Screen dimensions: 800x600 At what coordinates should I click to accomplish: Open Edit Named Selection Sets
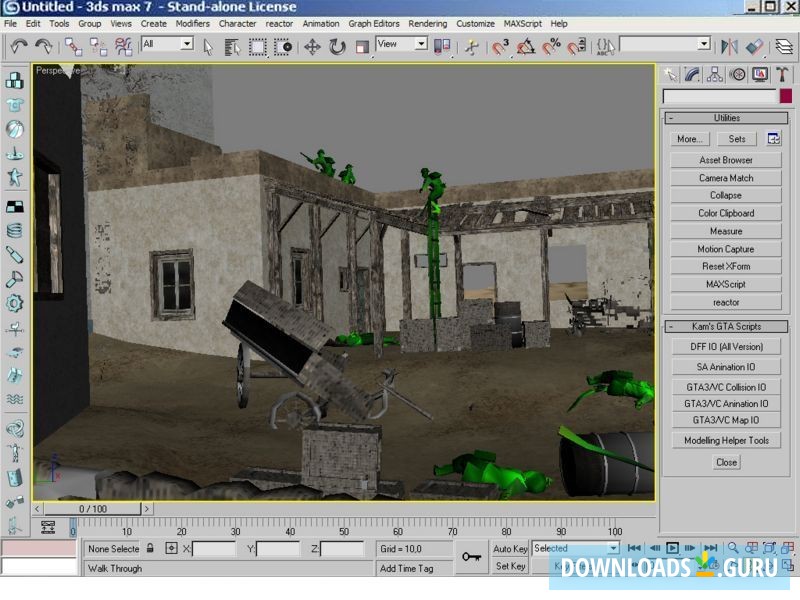click(606, 47)
